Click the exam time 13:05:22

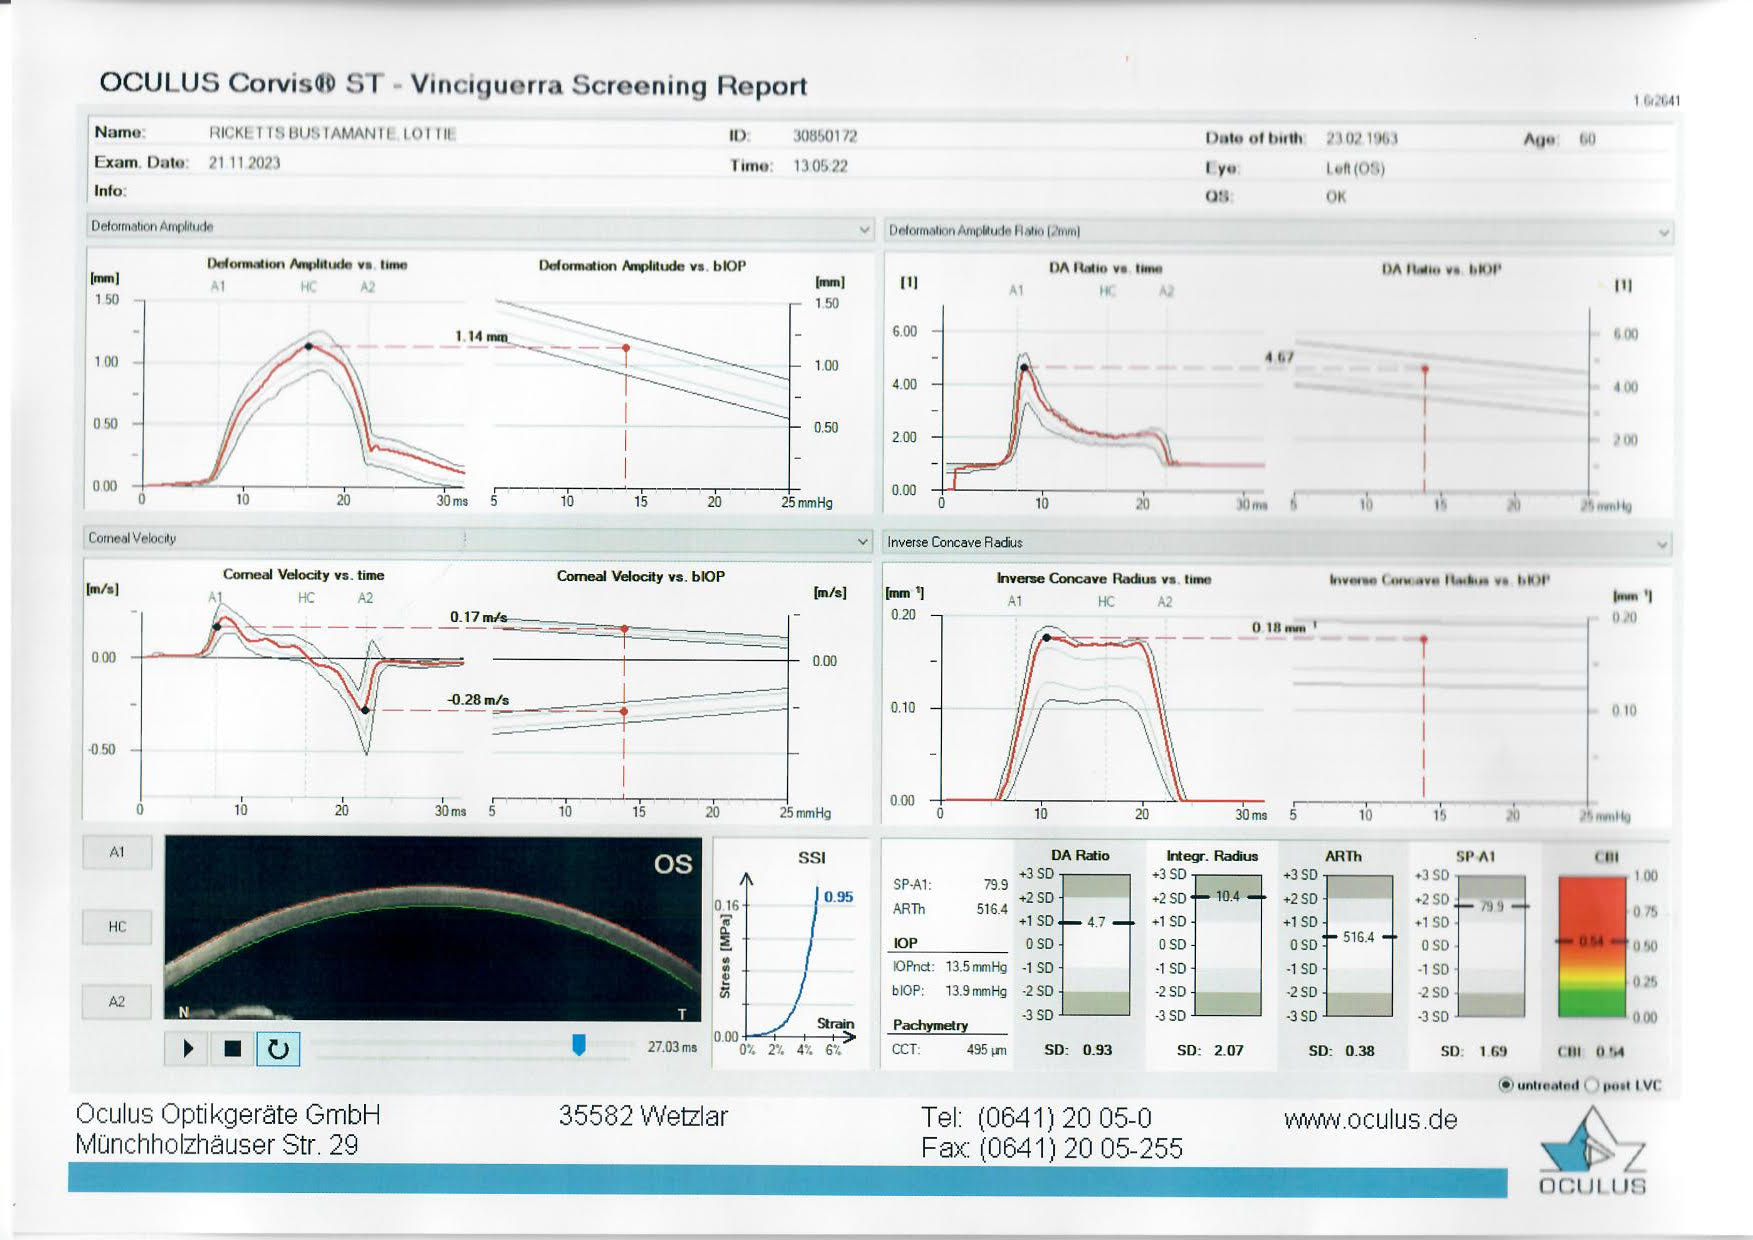(x=820, y=166)
